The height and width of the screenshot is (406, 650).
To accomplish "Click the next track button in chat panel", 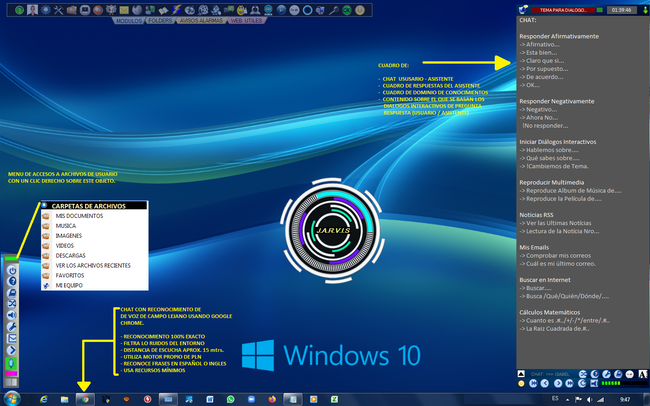I will tap(558, 383).
